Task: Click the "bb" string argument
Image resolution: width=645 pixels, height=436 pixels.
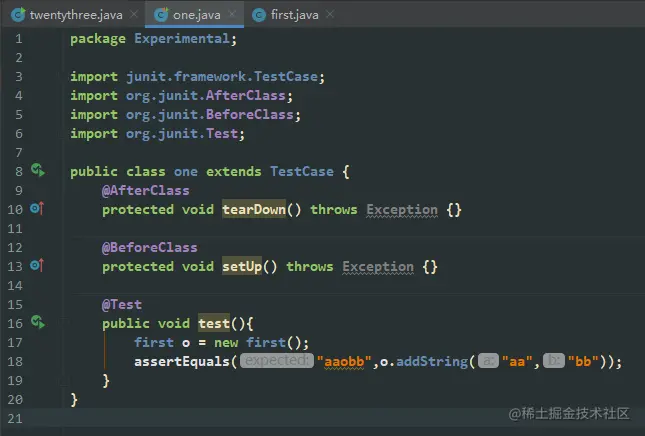Action: pyautogui.click(x=583, y=361)
